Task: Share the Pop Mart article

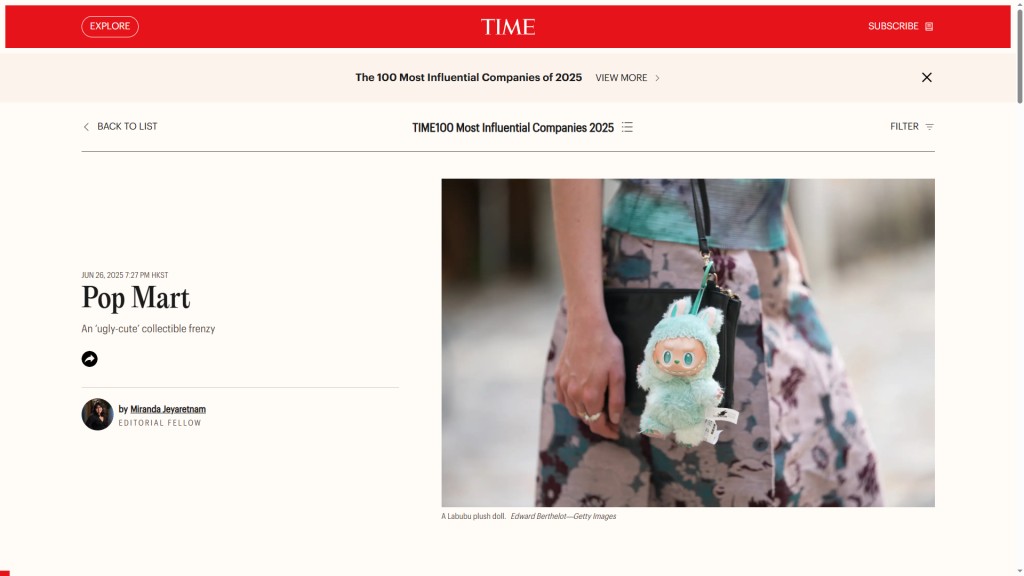Action: tap(89, 359)
